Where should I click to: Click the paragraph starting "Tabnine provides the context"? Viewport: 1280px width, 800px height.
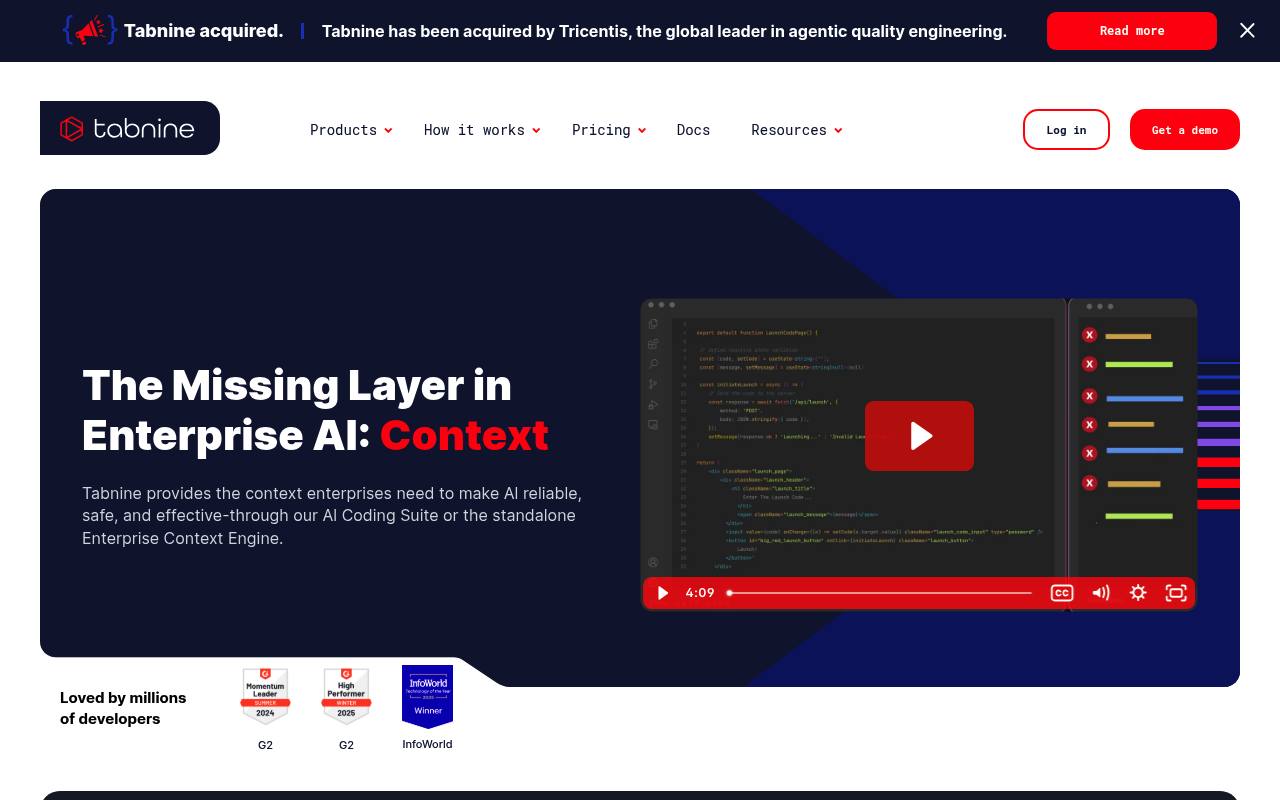(x=332, y=516)
